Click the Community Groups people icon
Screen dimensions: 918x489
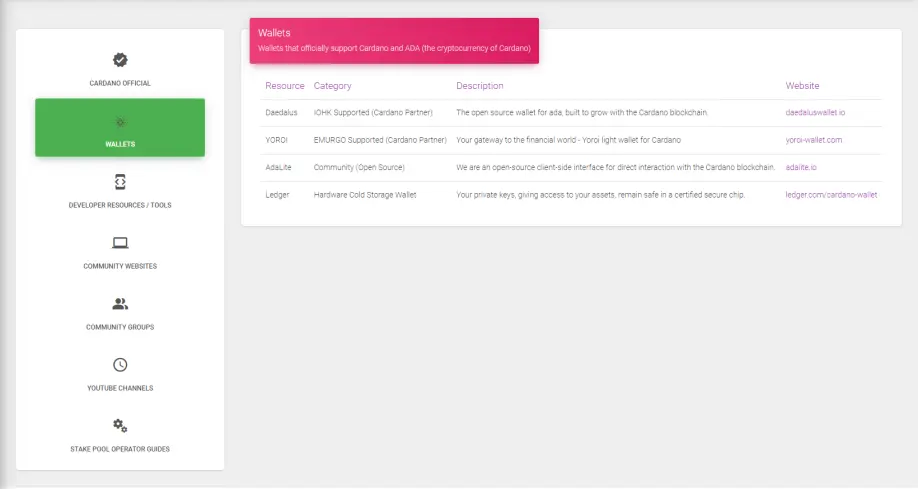(x=120, y=303)
